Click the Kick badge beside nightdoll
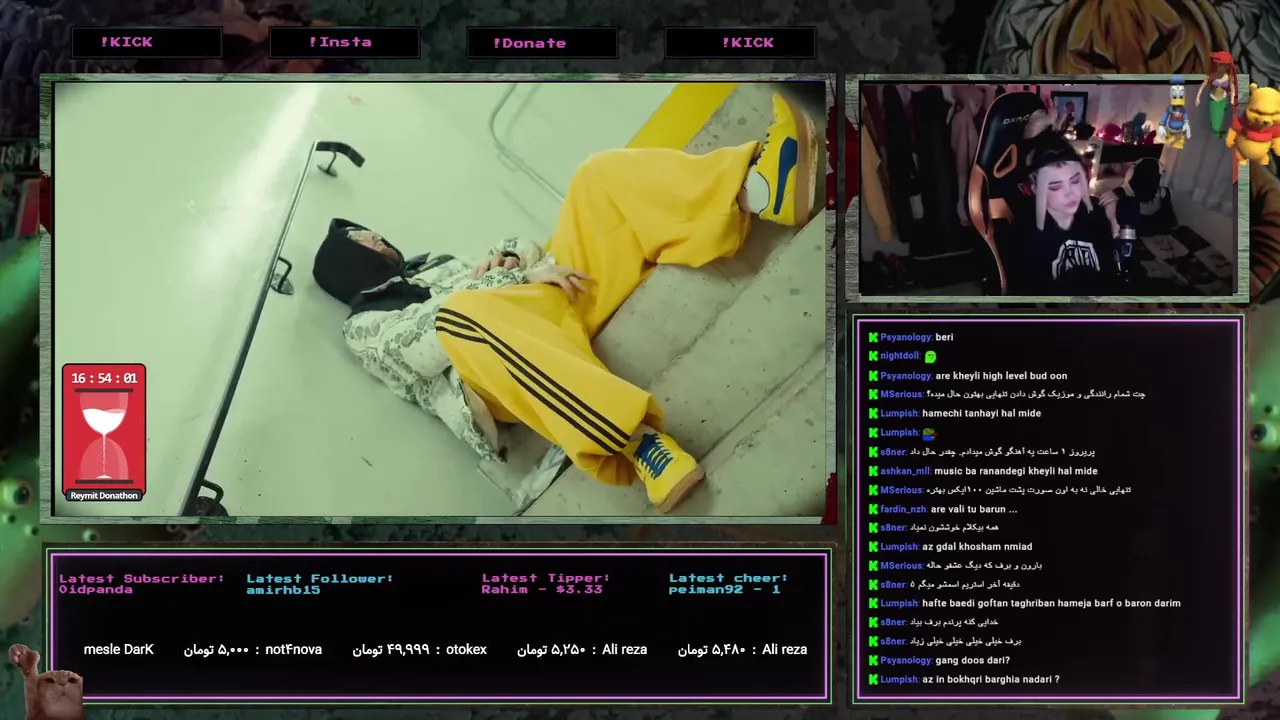The width and height of the screenshot is (1280, 720). pyautogui.click(x=873, y=356)
